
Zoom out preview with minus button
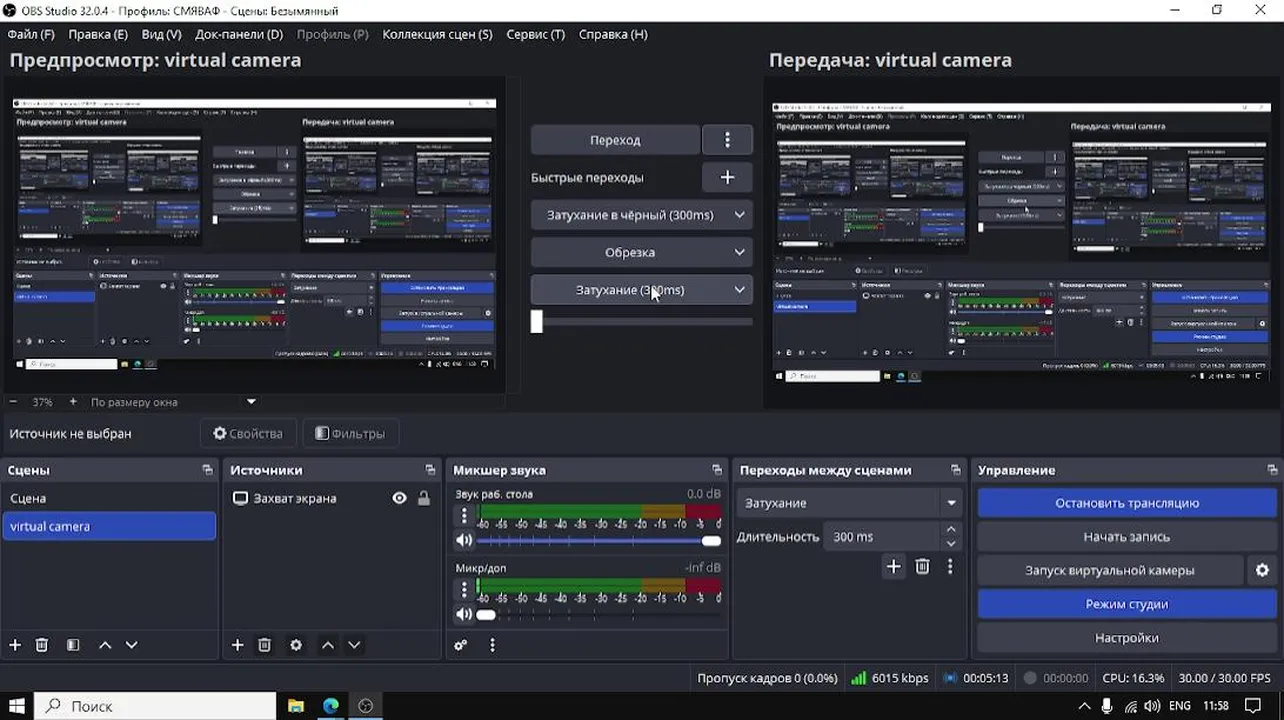[14, 402]
